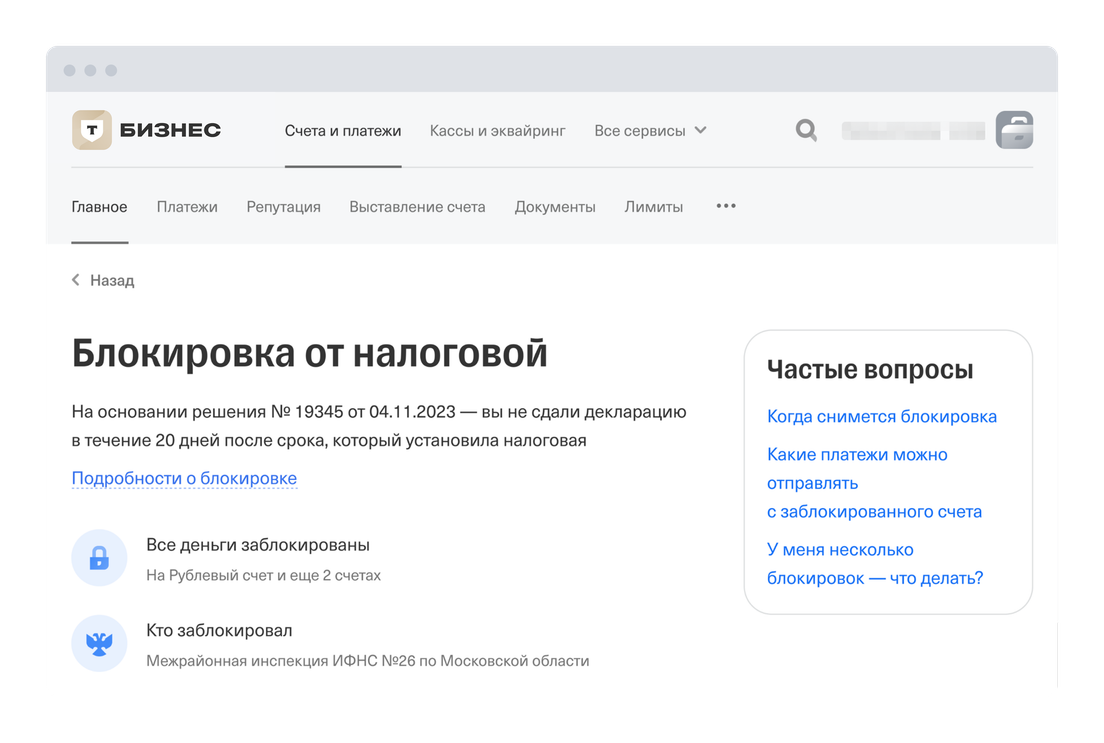Click the blurred account name in header
The width and height of the screenshot is (1104, 743).
(913, 130)
